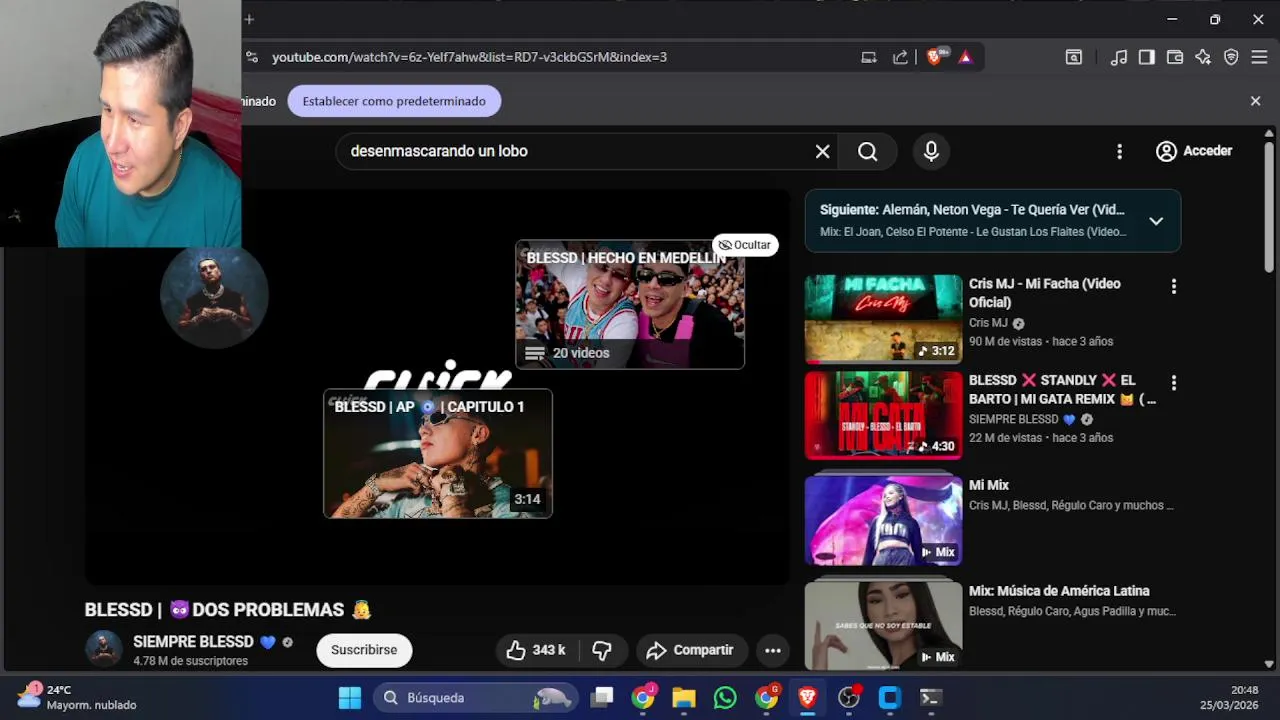Screen dimensions: 1280x720
Task: Click scrollbar down arrow
Action: pos(1269,664)
